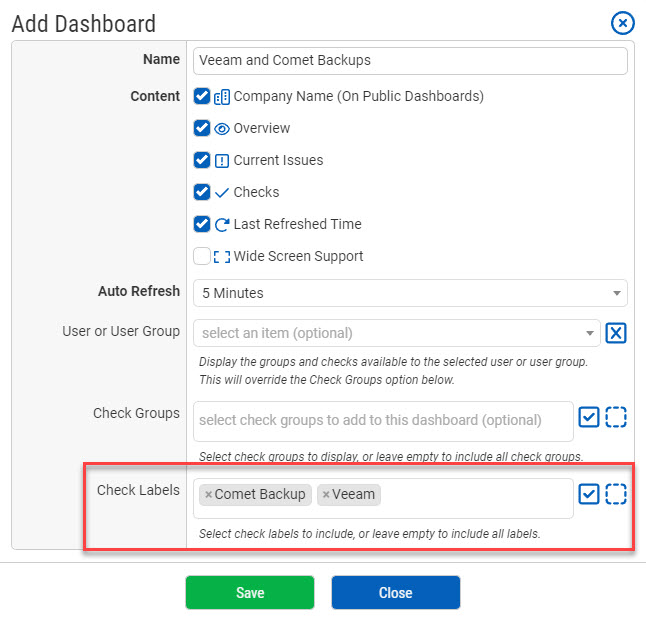
Task: Deselect all check groups icon
Action: point(616,417)
